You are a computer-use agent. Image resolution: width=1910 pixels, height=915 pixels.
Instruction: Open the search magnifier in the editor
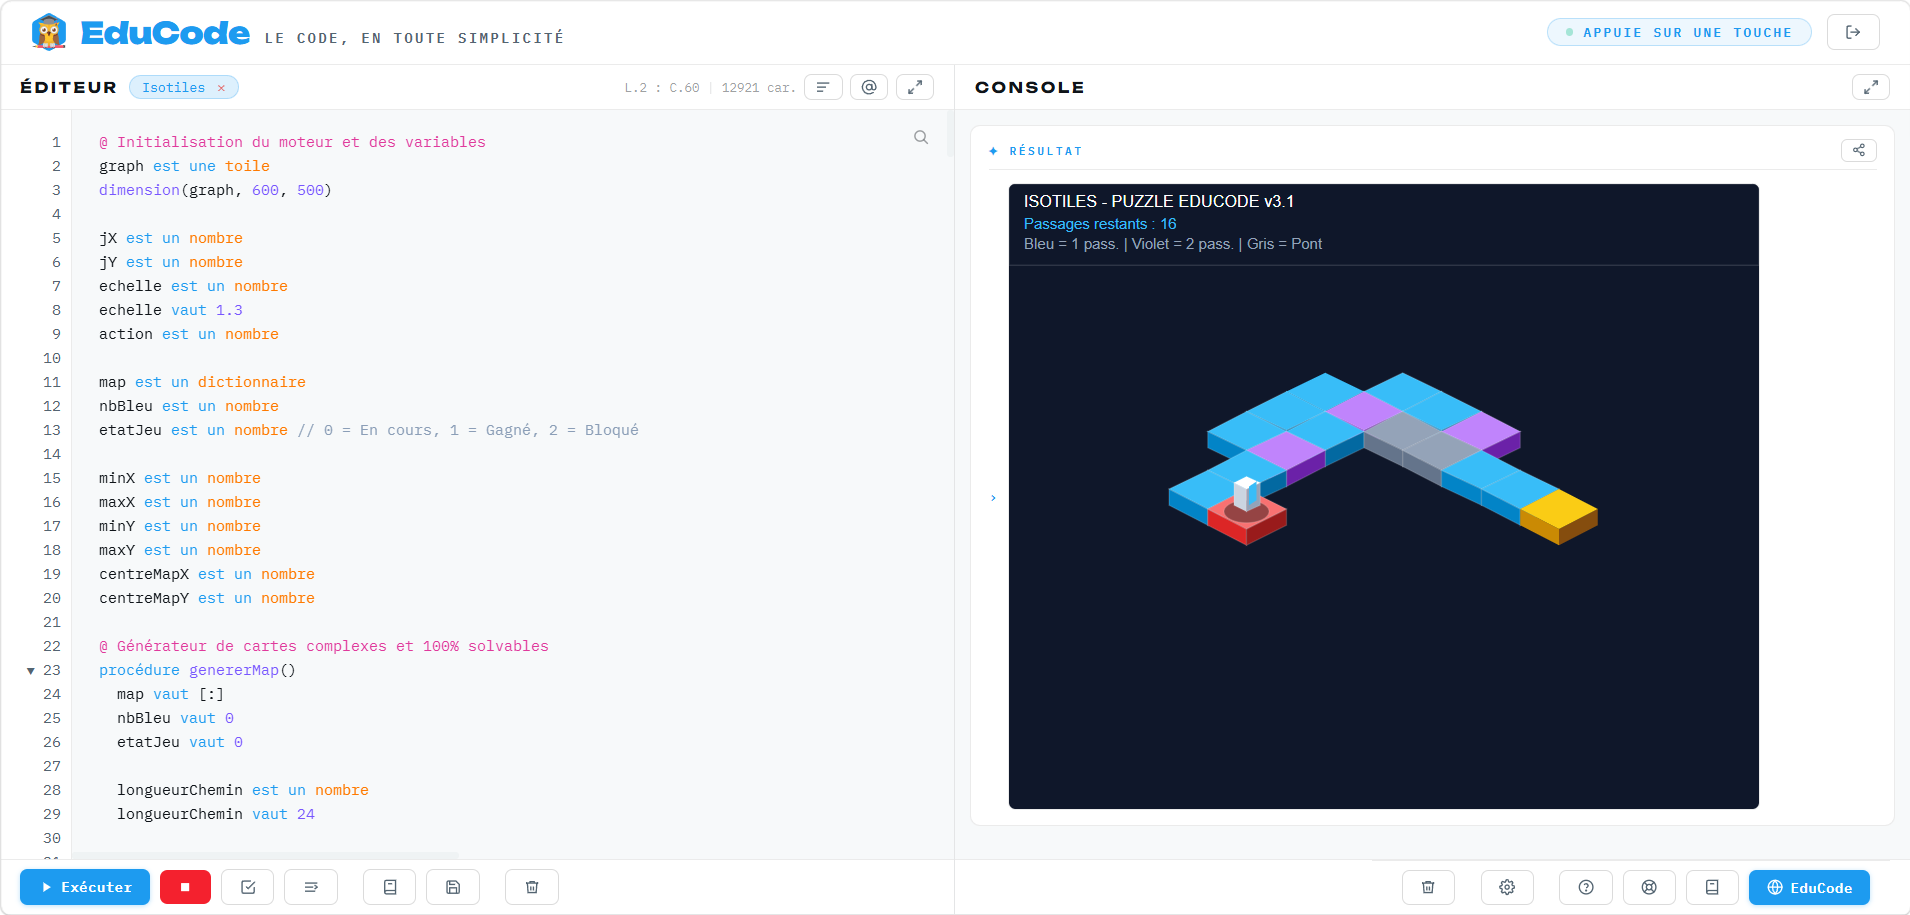pos(921,137)
